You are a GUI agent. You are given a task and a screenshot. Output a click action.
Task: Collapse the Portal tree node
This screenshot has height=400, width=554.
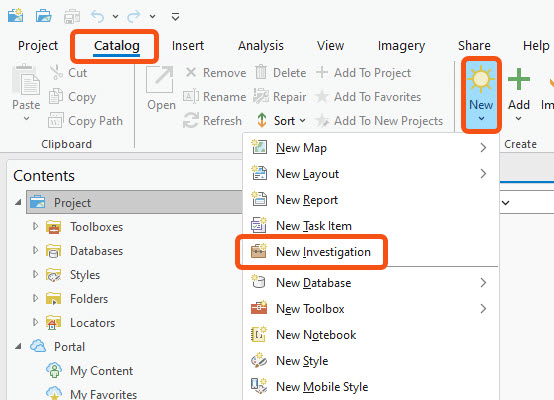point(18,347)
